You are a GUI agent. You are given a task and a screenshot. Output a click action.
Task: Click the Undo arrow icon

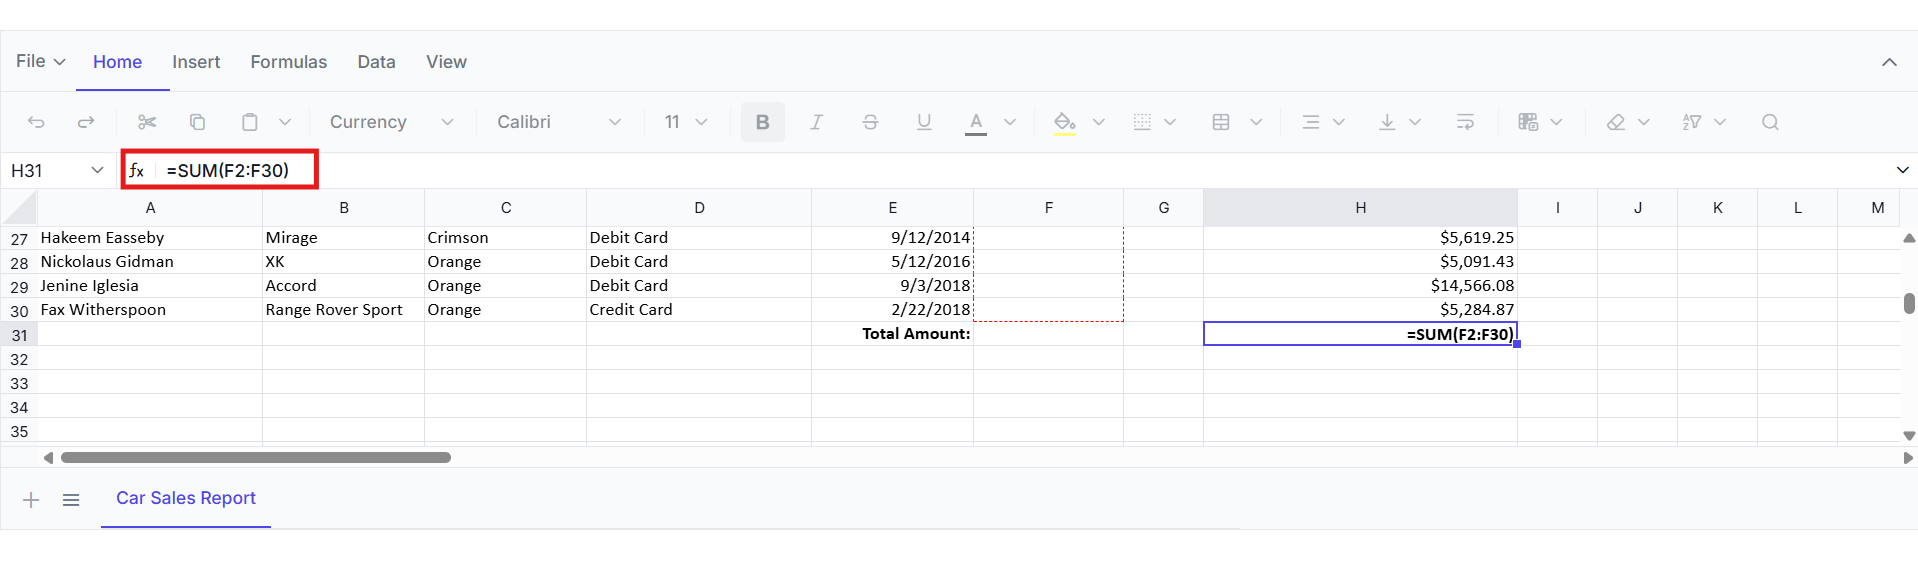36,122
